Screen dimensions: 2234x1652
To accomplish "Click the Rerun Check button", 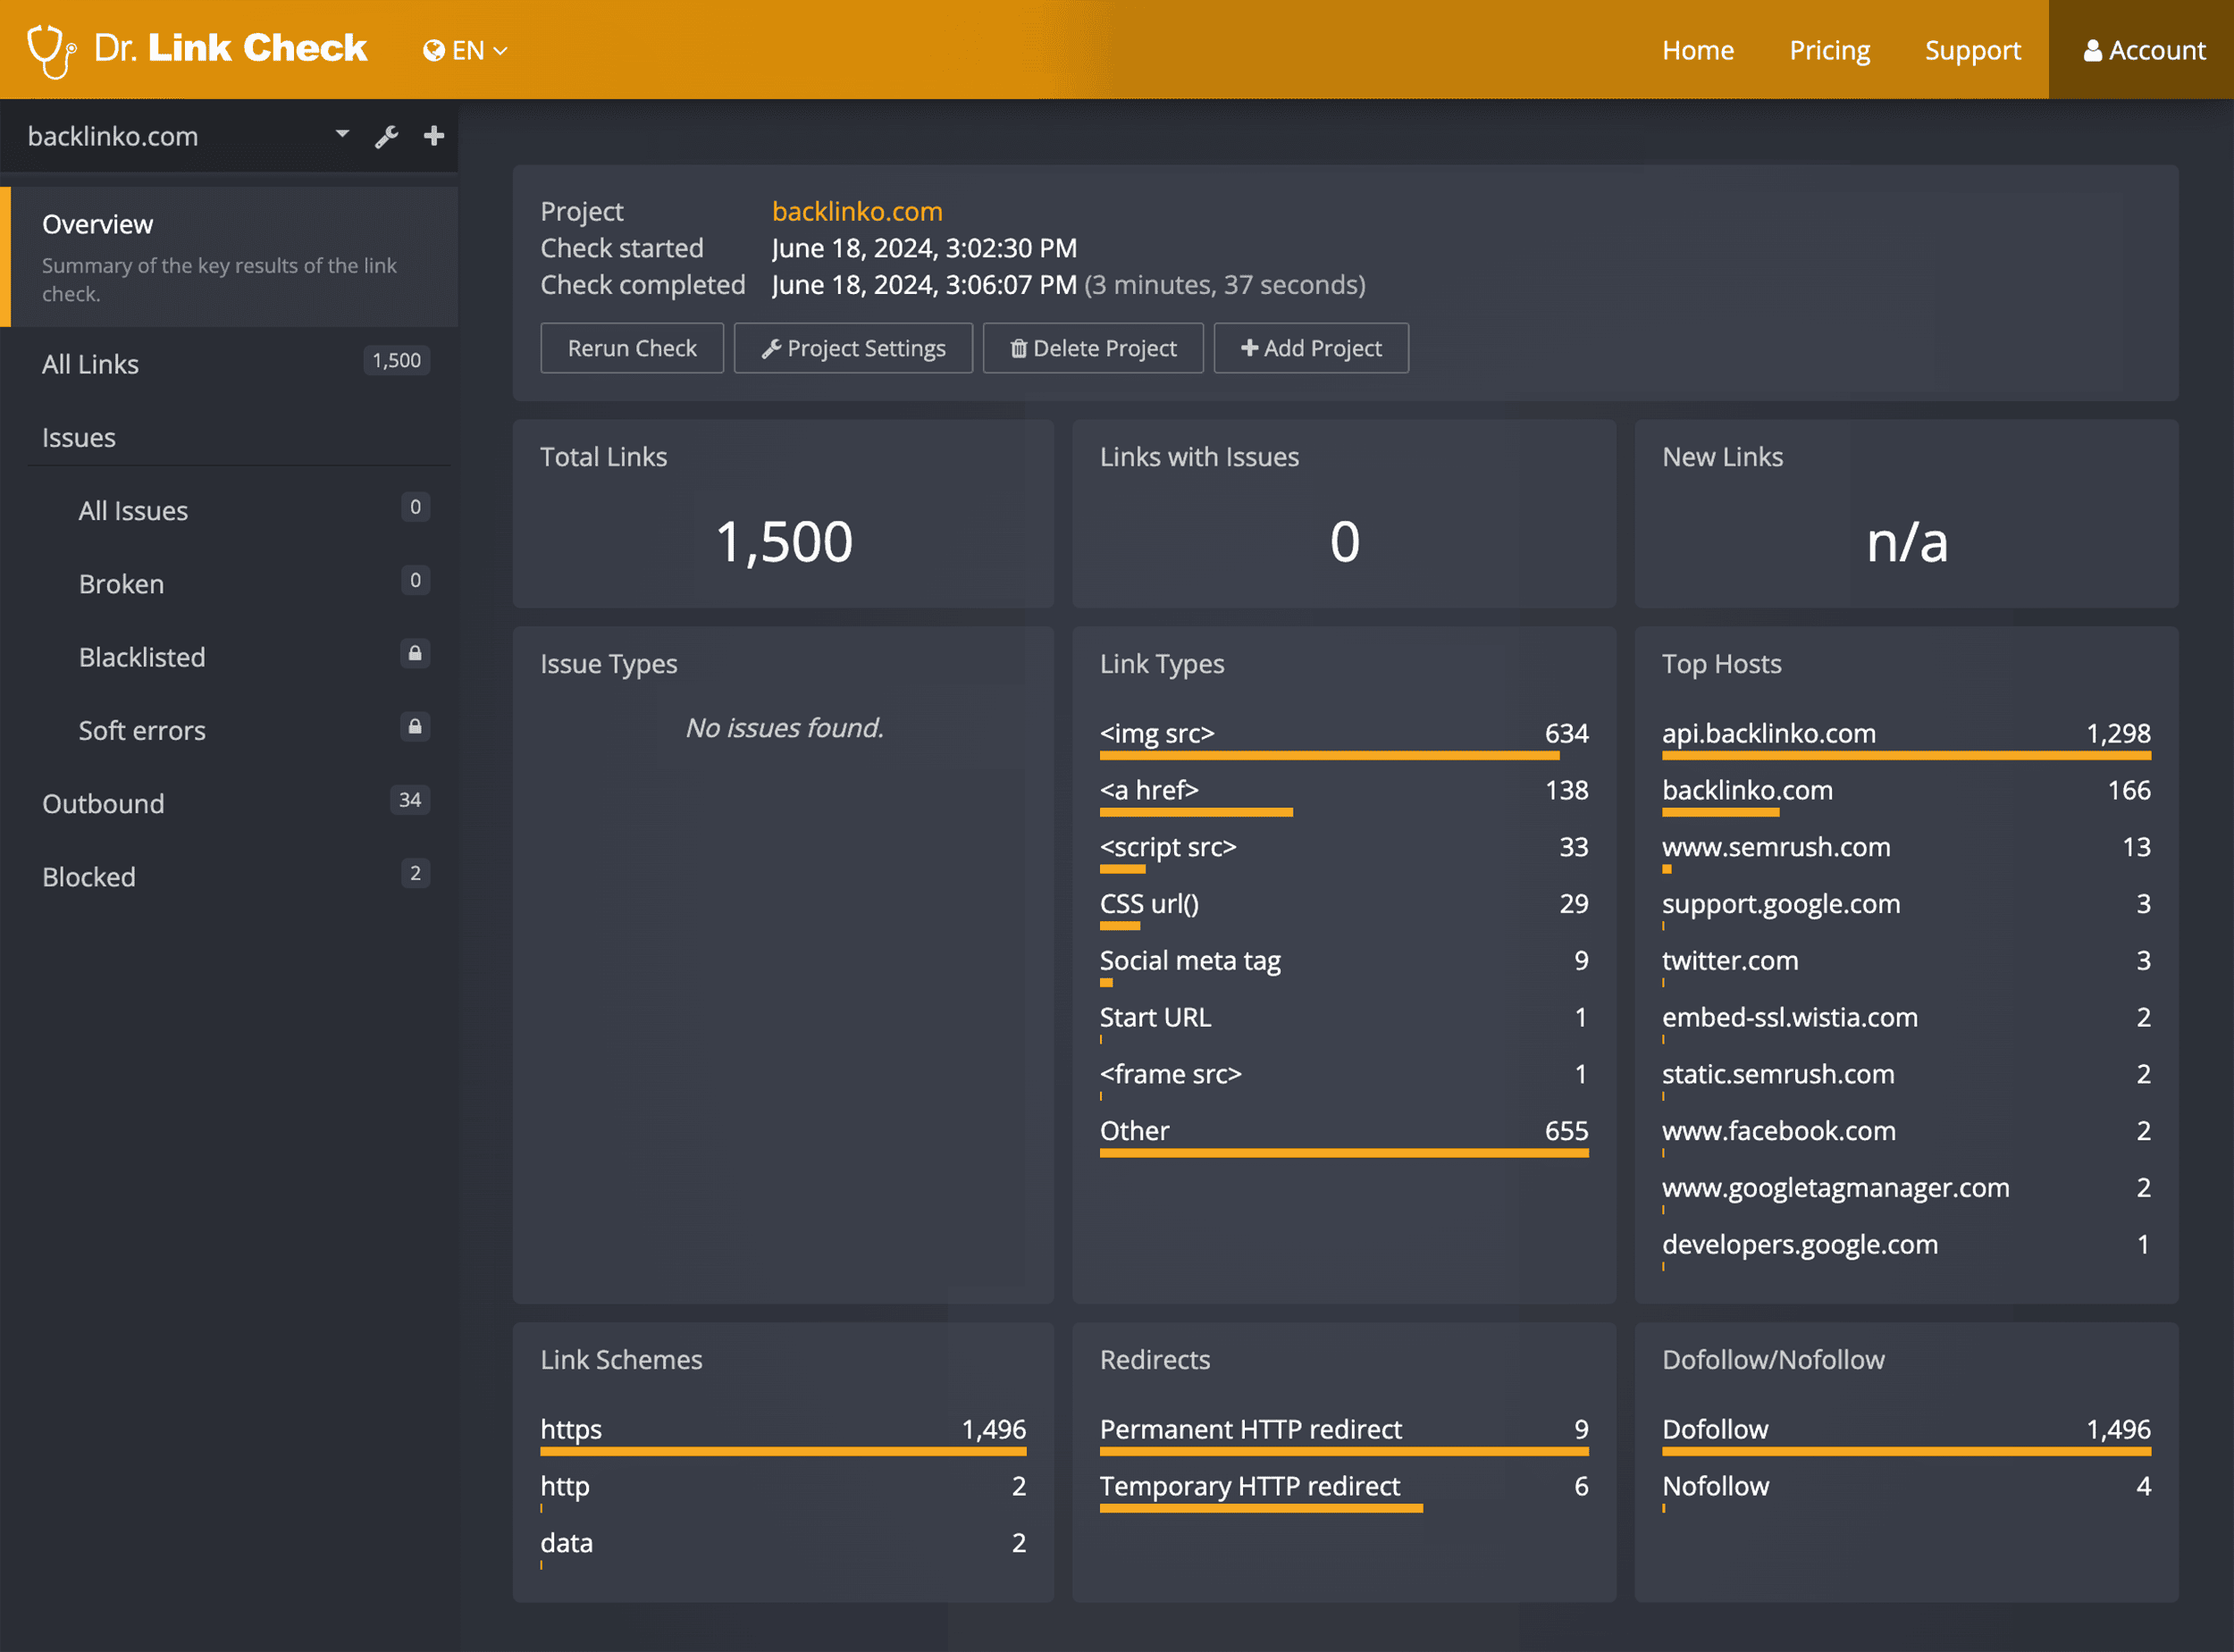I will pos(632,347).
